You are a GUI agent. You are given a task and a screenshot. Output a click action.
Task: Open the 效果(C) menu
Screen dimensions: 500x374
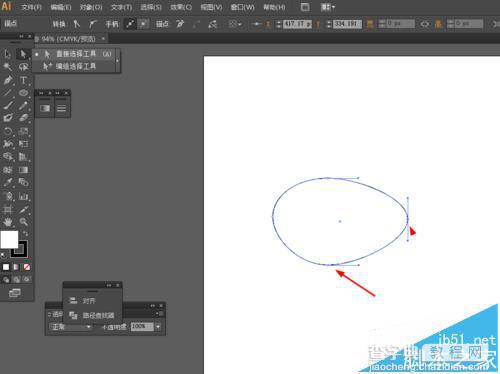(181, 7)
